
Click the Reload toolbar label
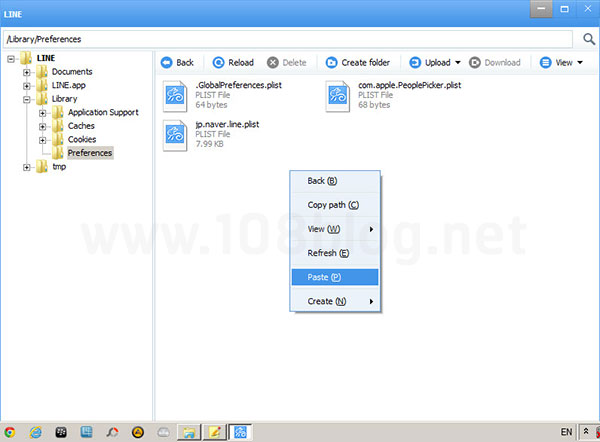pyautogui.click(x=241, y=62)
